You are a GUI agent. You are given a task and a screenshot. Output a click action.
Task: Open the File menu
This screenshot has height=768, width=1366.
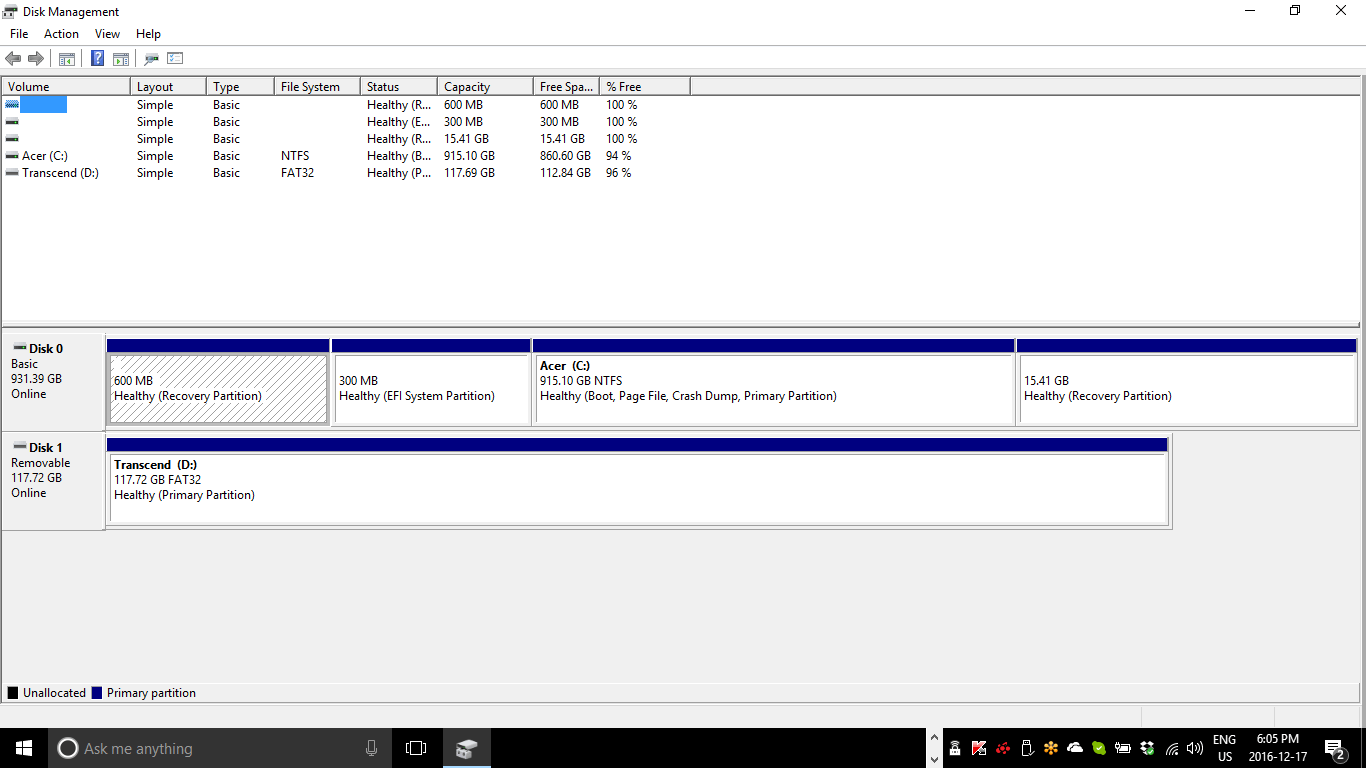(19, 34)
